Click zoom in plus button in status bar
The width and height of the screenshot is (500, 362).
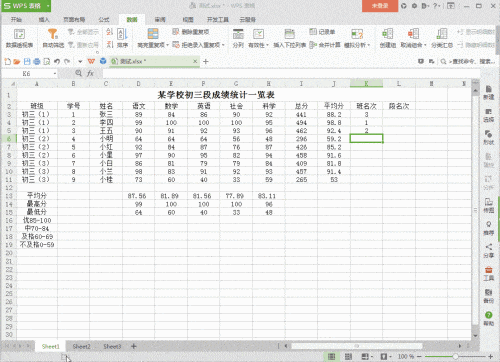(x=490, y=357)
